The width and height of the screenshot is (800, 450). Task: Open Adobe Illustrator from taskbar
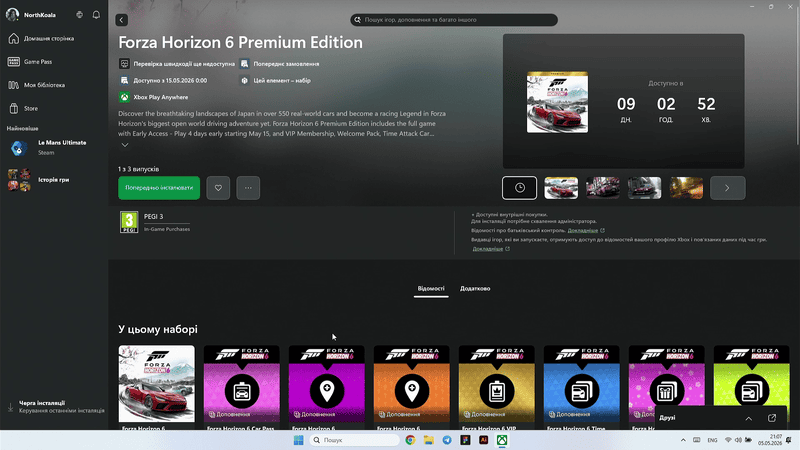click(484, 440)
